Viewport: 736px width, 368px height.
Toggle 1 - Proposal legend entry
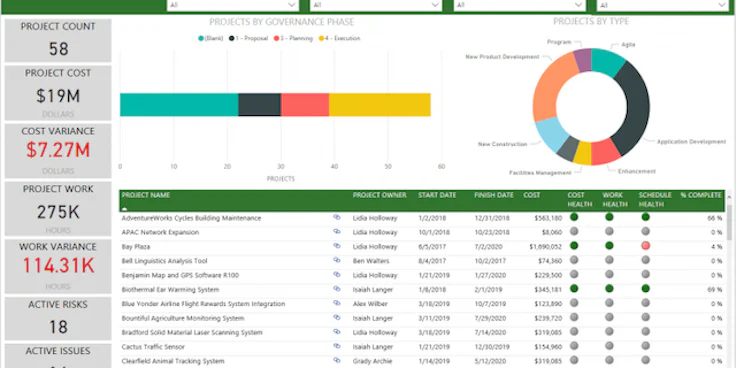click(x=248, y=38)
